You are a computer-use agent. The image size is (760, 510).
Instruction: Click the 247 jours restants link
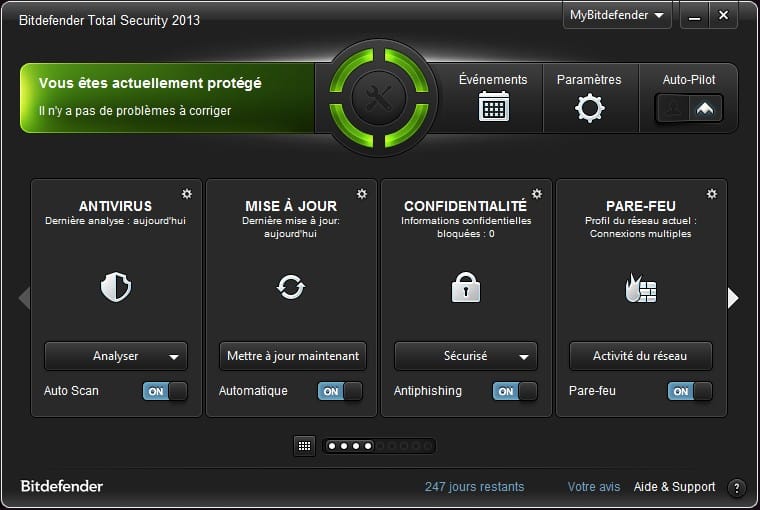click(475, 487)
